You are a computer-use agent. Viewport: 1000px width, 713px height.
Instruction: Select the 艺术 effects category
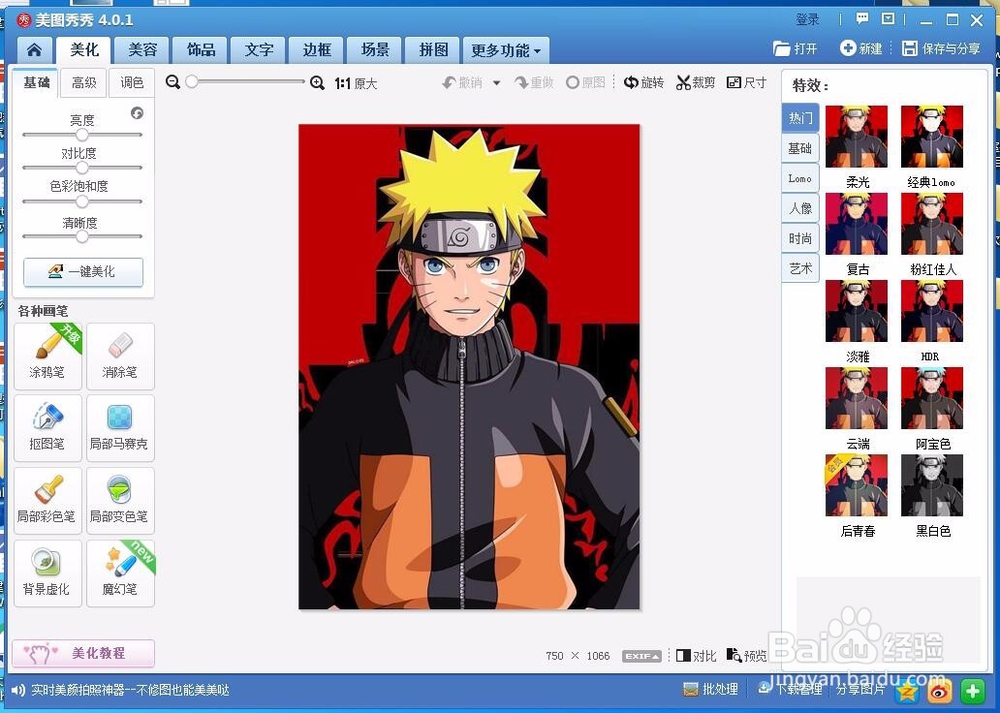click(800, 268)
